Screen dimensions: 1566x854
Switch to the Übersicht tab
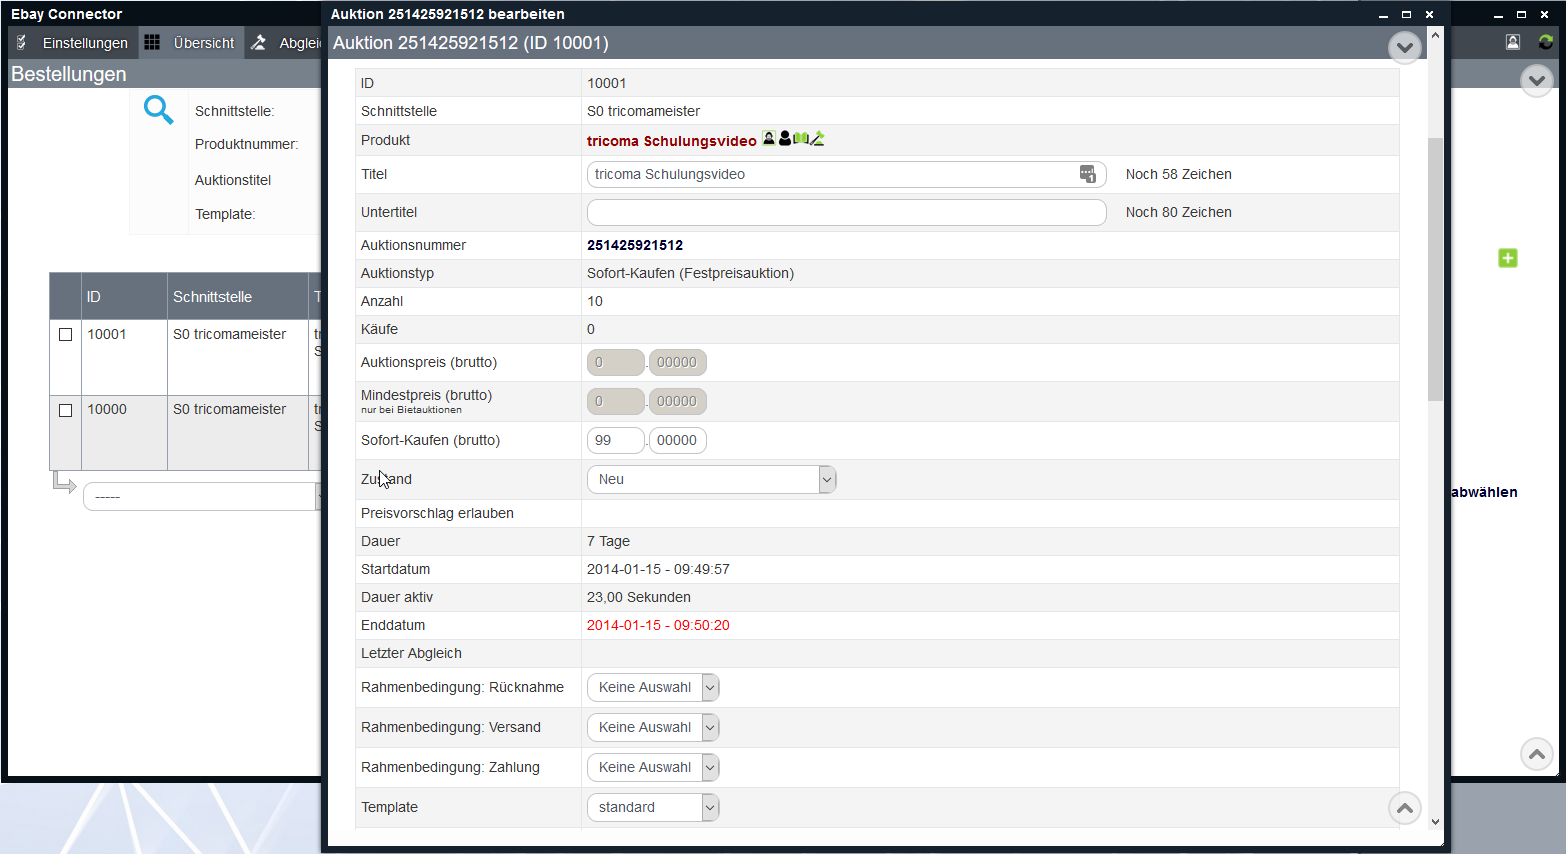click(191, 42)
